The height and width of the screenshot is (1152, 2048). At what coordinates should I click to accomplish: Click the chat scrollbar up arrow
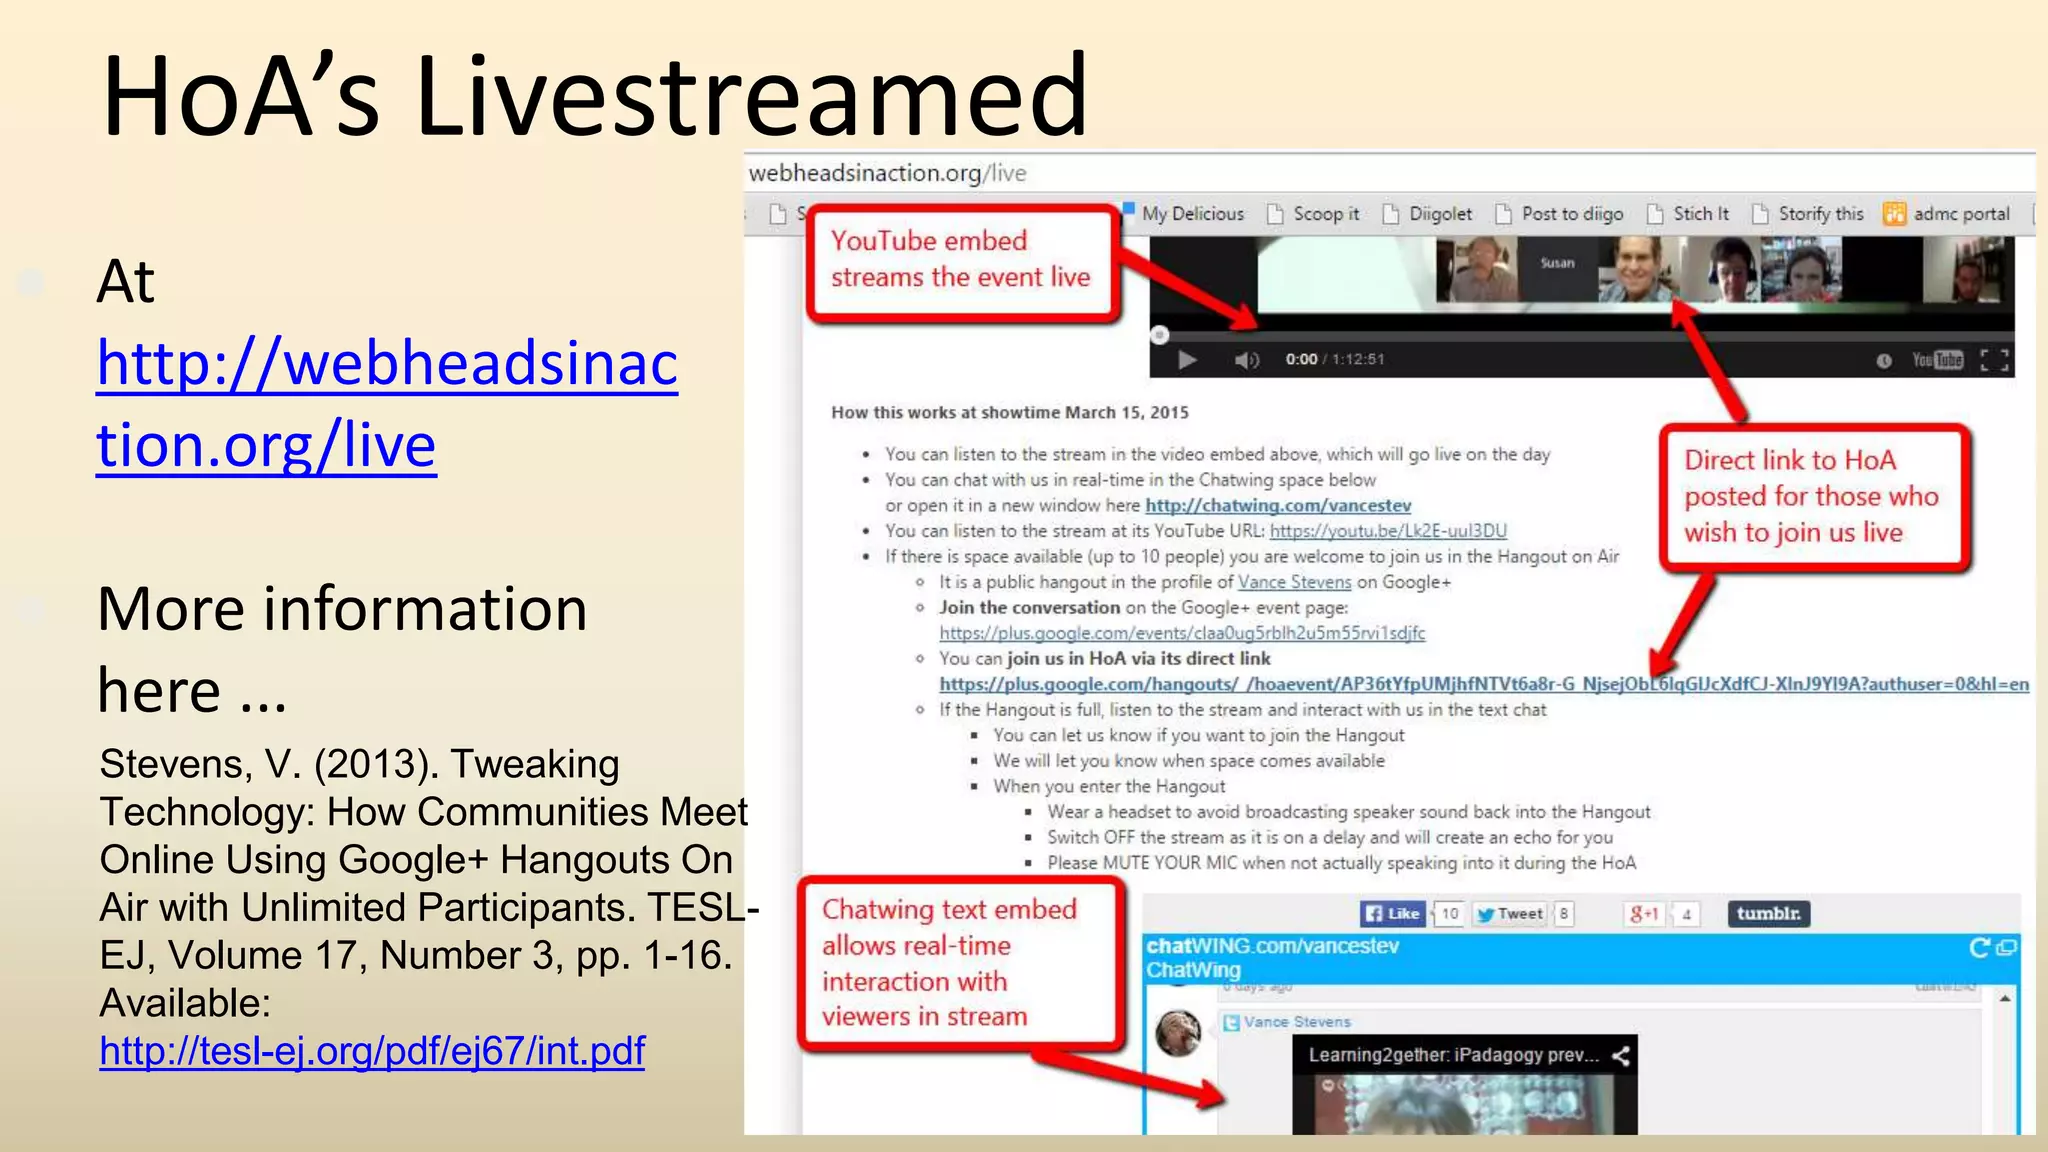[2005, 999]
